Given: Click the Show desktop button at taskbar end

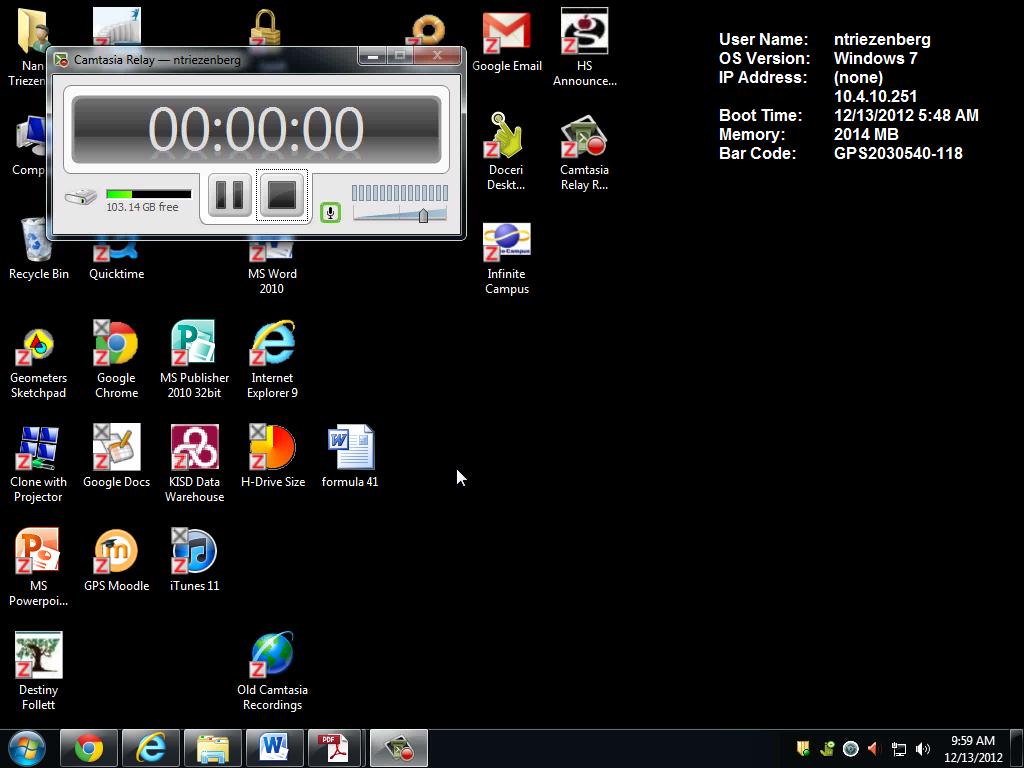Looking at the screenshot, I should (x=1017, y=748).
